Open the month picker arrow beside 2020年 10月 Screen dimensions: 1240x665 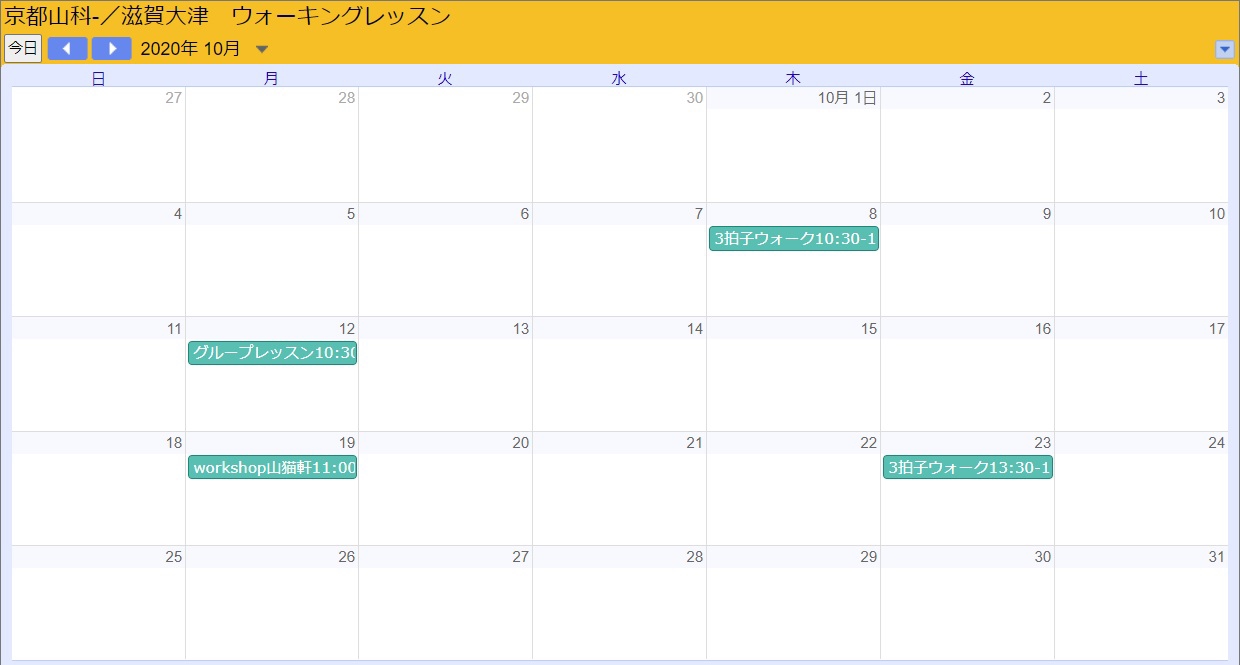(262, 49)
